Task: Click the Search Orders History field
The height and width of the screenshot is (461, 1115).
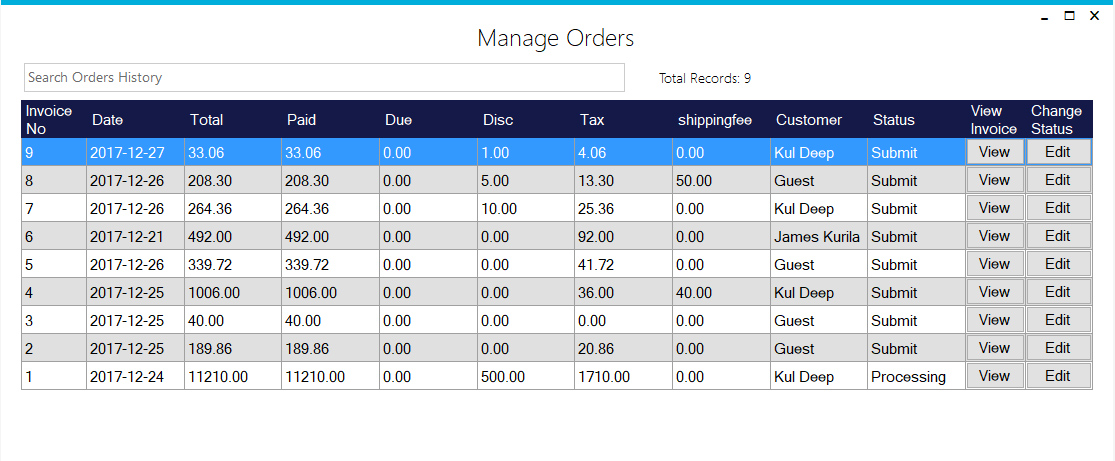Action: pos(324,77)
